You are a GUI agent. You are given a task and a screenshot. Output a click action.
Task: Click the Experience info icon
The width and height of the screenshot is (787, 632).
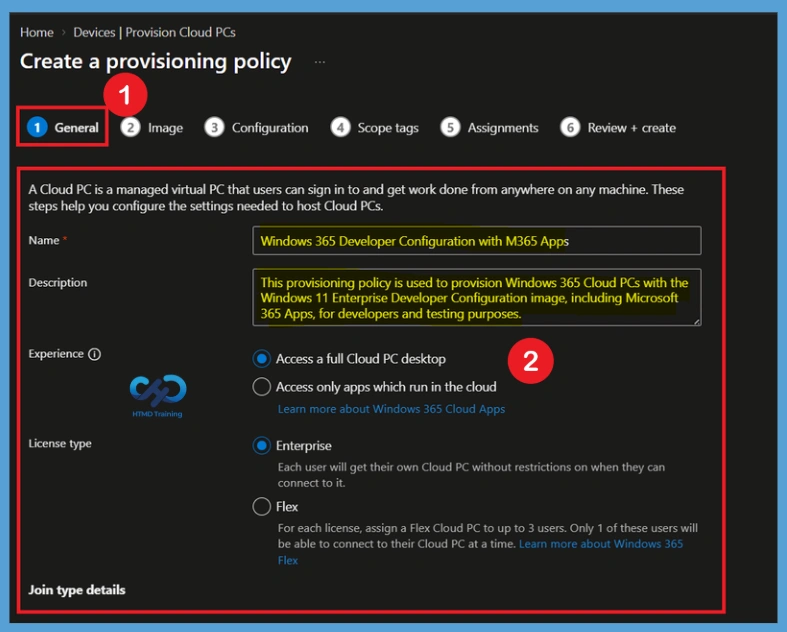click(94, 354)
